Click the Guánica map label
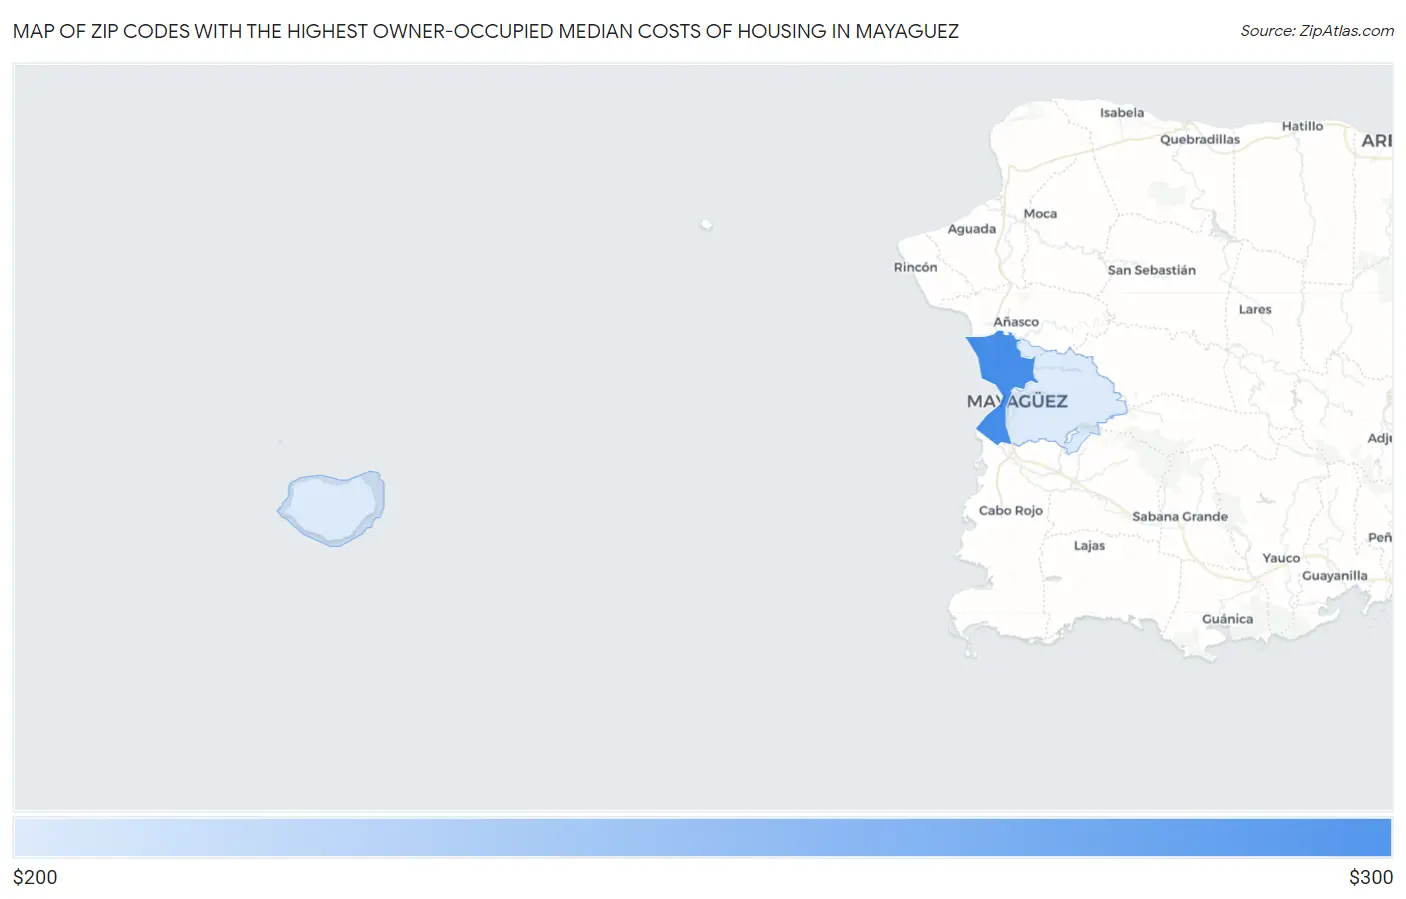Image resolution: width=1406 pixels, height=899 pixels. (x=1228, y=619)
